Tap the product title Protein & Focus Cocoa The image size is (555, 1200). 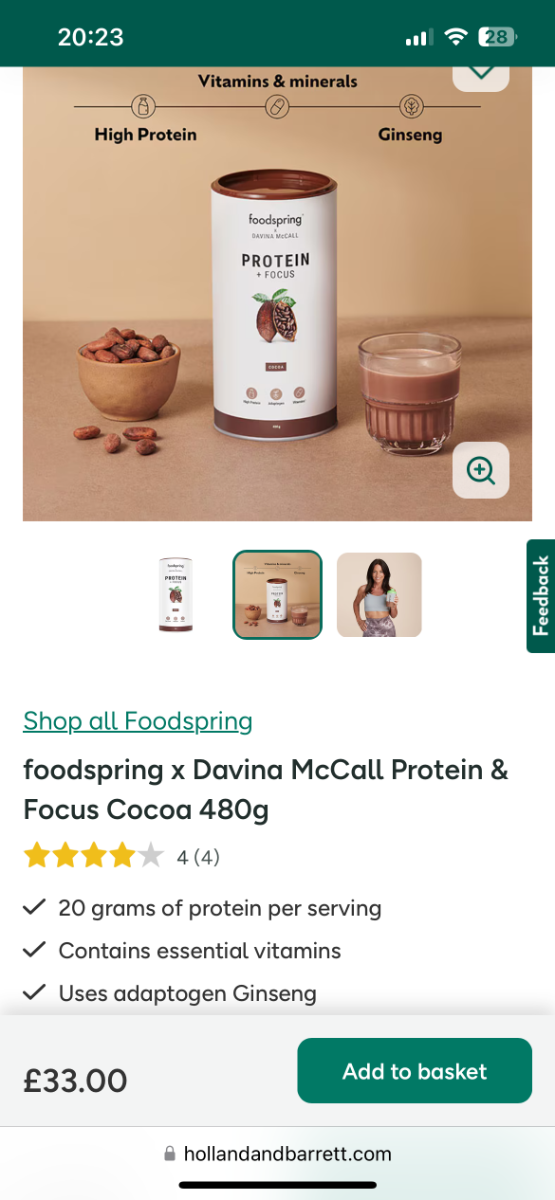point(266,788)
